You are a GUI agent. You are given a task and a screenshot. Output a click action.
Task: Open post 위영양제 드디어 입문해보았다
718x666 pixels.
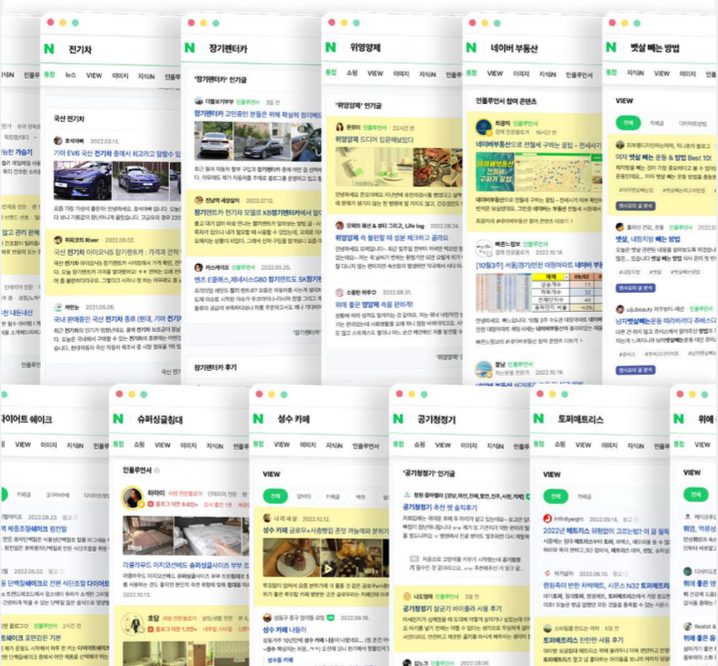[x=375, y=139]
